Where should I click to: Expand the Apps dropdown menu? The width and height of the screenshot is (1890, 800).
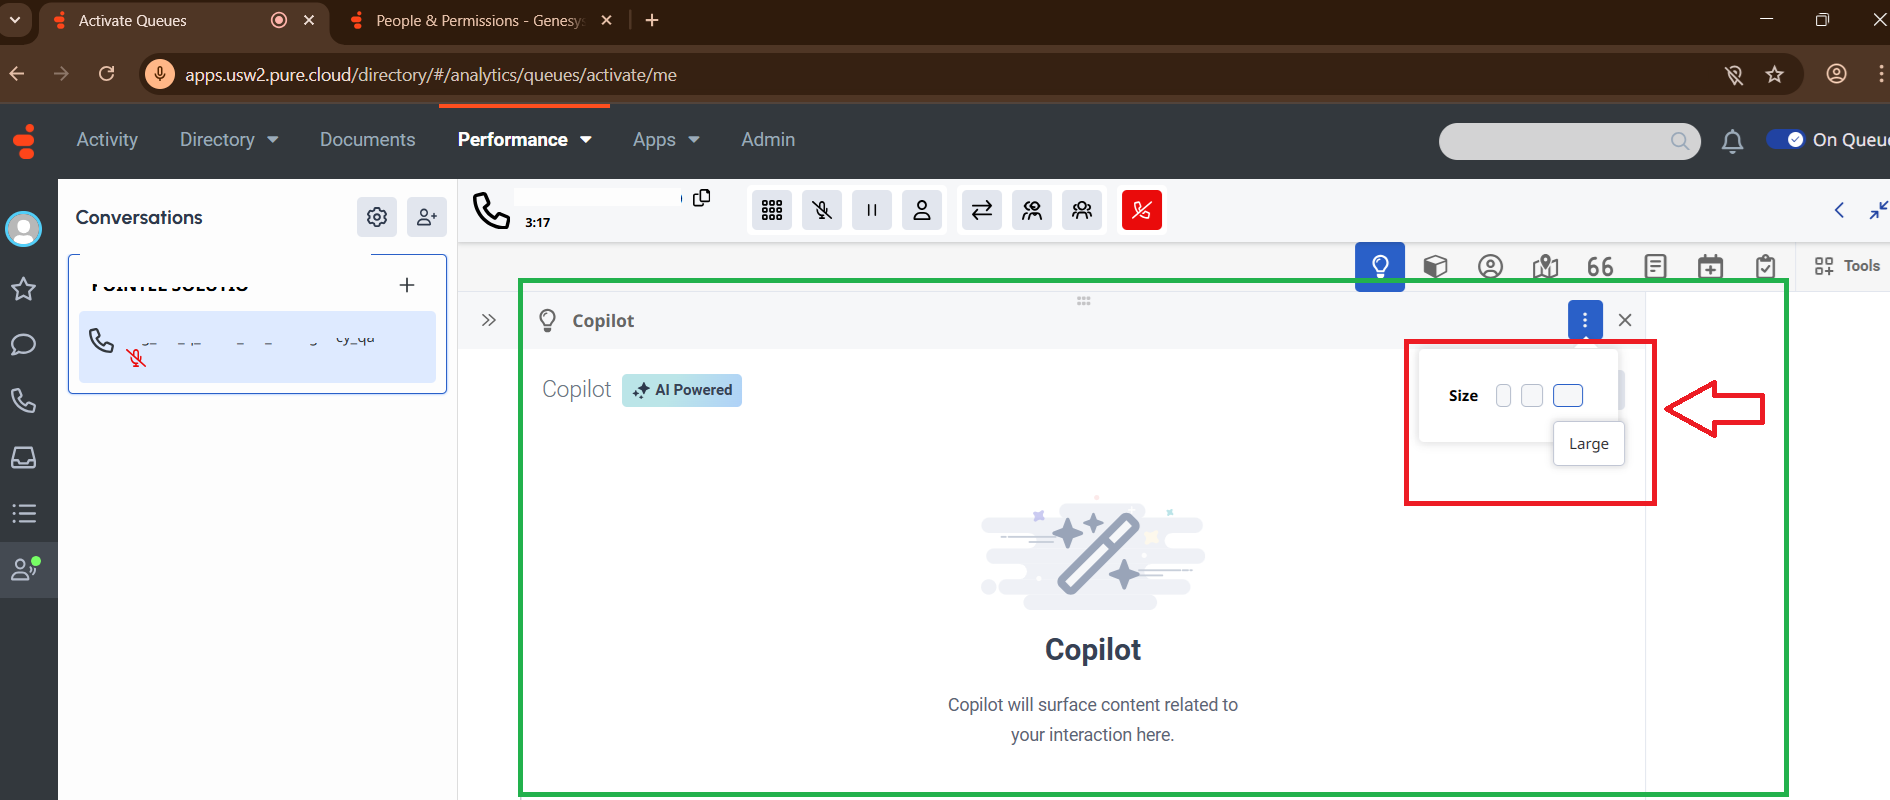(666, 140)
